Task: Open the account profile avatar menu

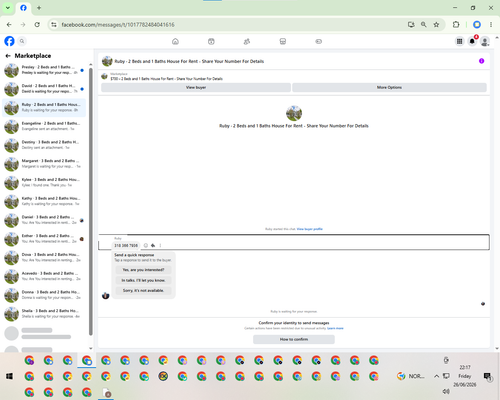Action: [x=485, y=41]
